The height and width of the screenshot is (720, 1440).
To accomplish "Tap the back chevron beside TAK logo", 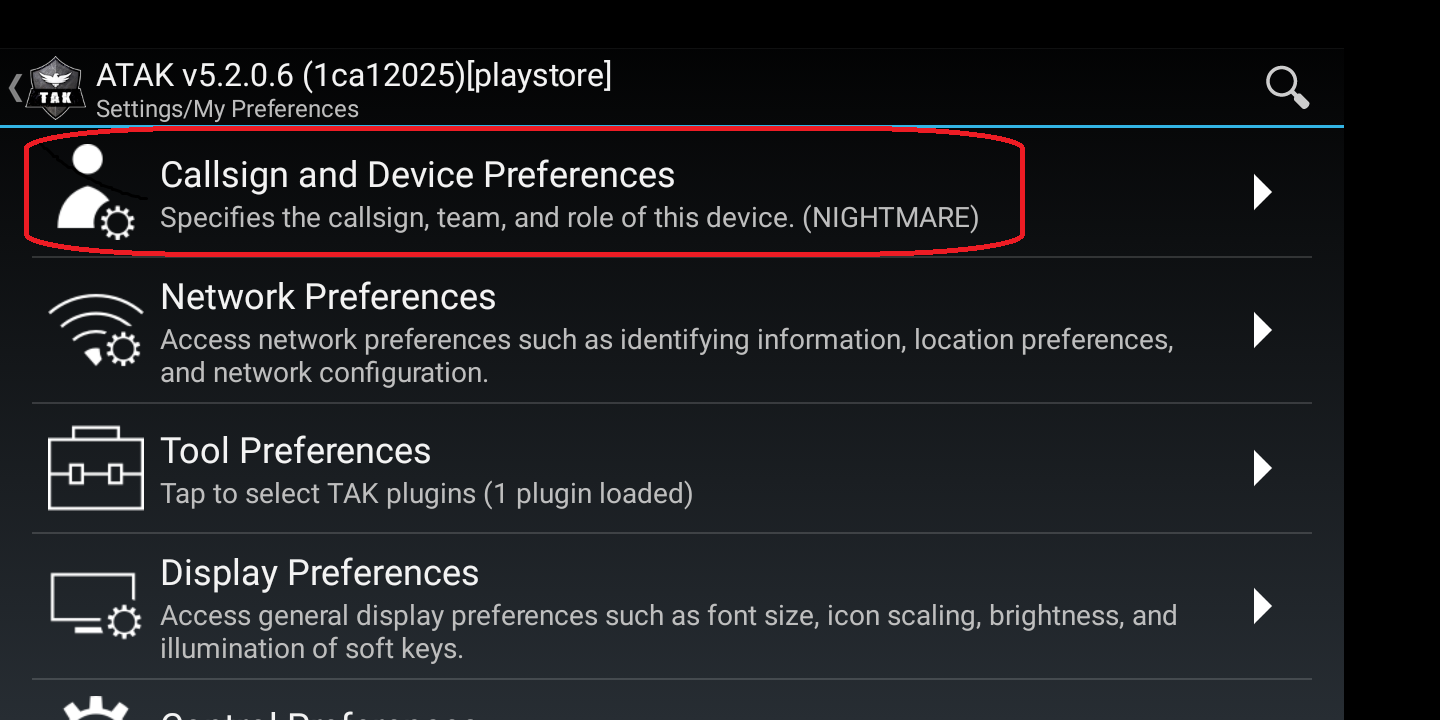I will tap(14, 88).
